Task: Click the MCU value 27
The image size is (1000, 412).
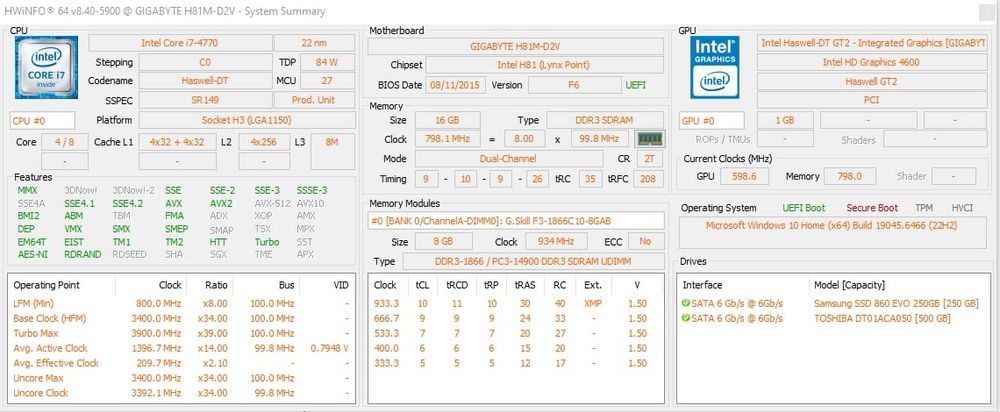Action: (327, 81)
